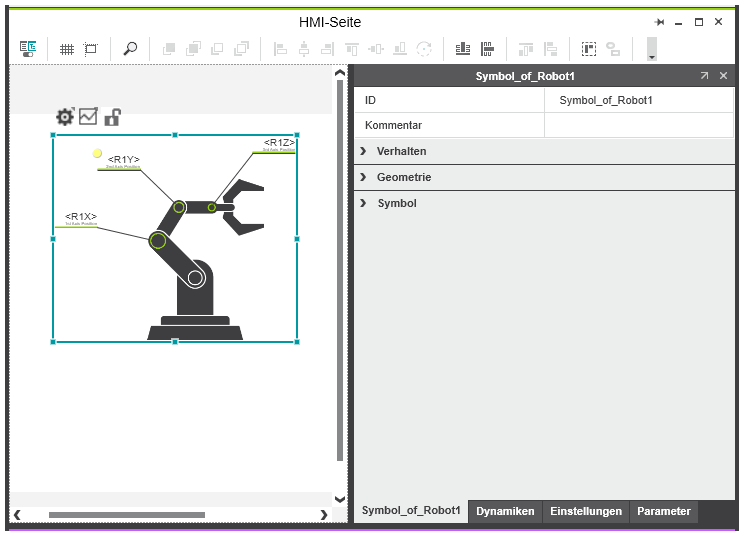Open the Parameter tab
The image size is (744, 536).
[664, 511]
